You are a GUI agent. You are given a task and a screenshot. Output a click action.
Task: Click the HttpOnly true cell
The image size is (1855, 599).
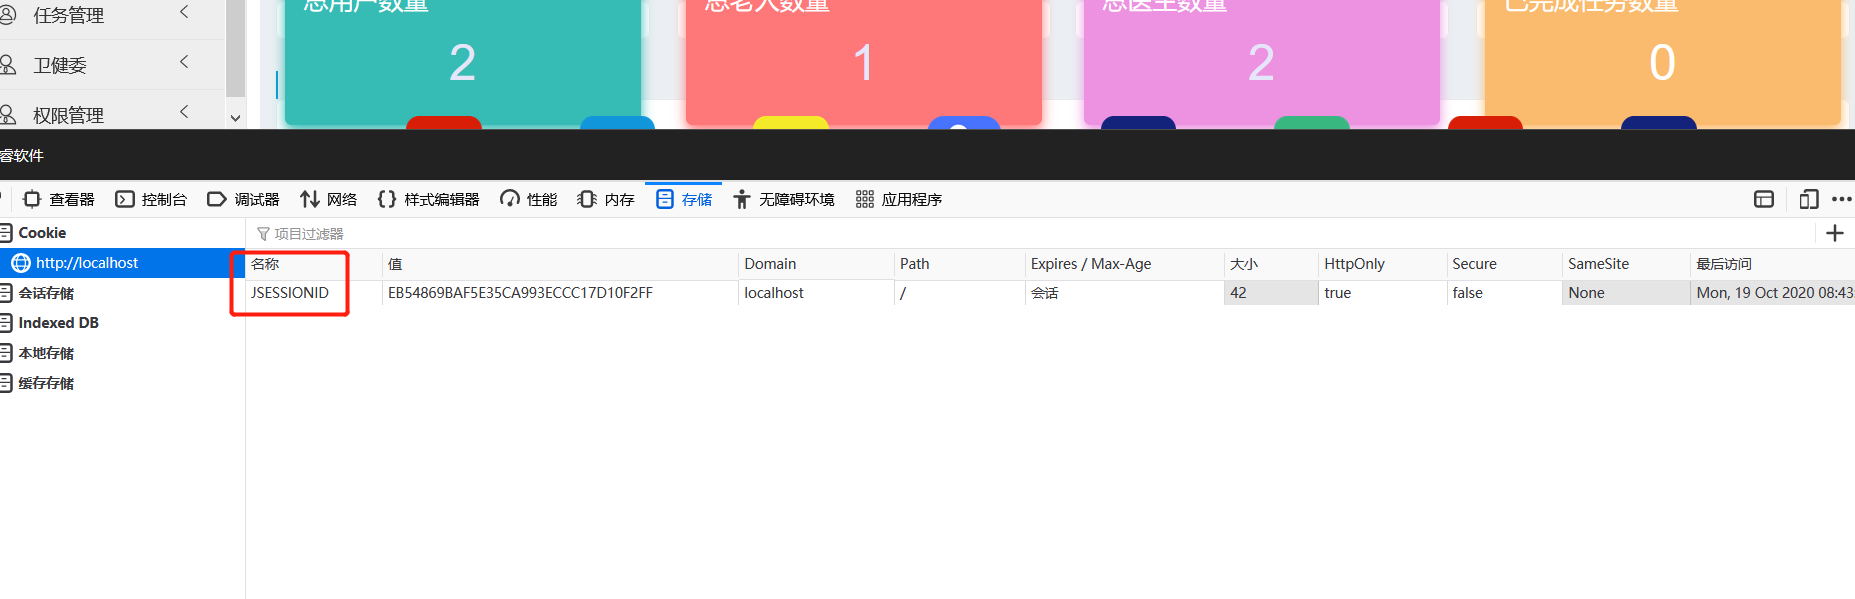click(1382, 293)
